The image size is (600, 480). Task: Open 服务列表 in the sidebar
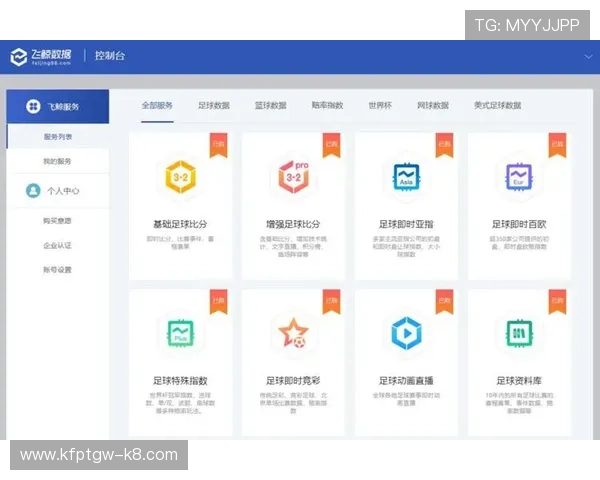click(x=58, y=137)
